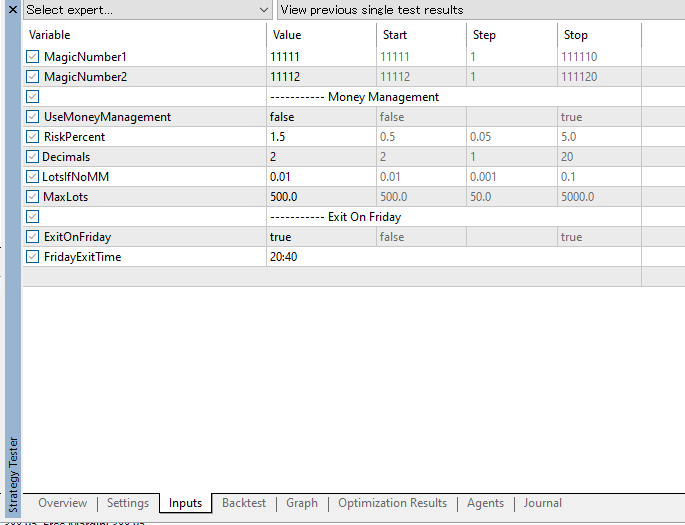685x525 pixels.
Task: Show the Journal tab
Action: [543, 503]
